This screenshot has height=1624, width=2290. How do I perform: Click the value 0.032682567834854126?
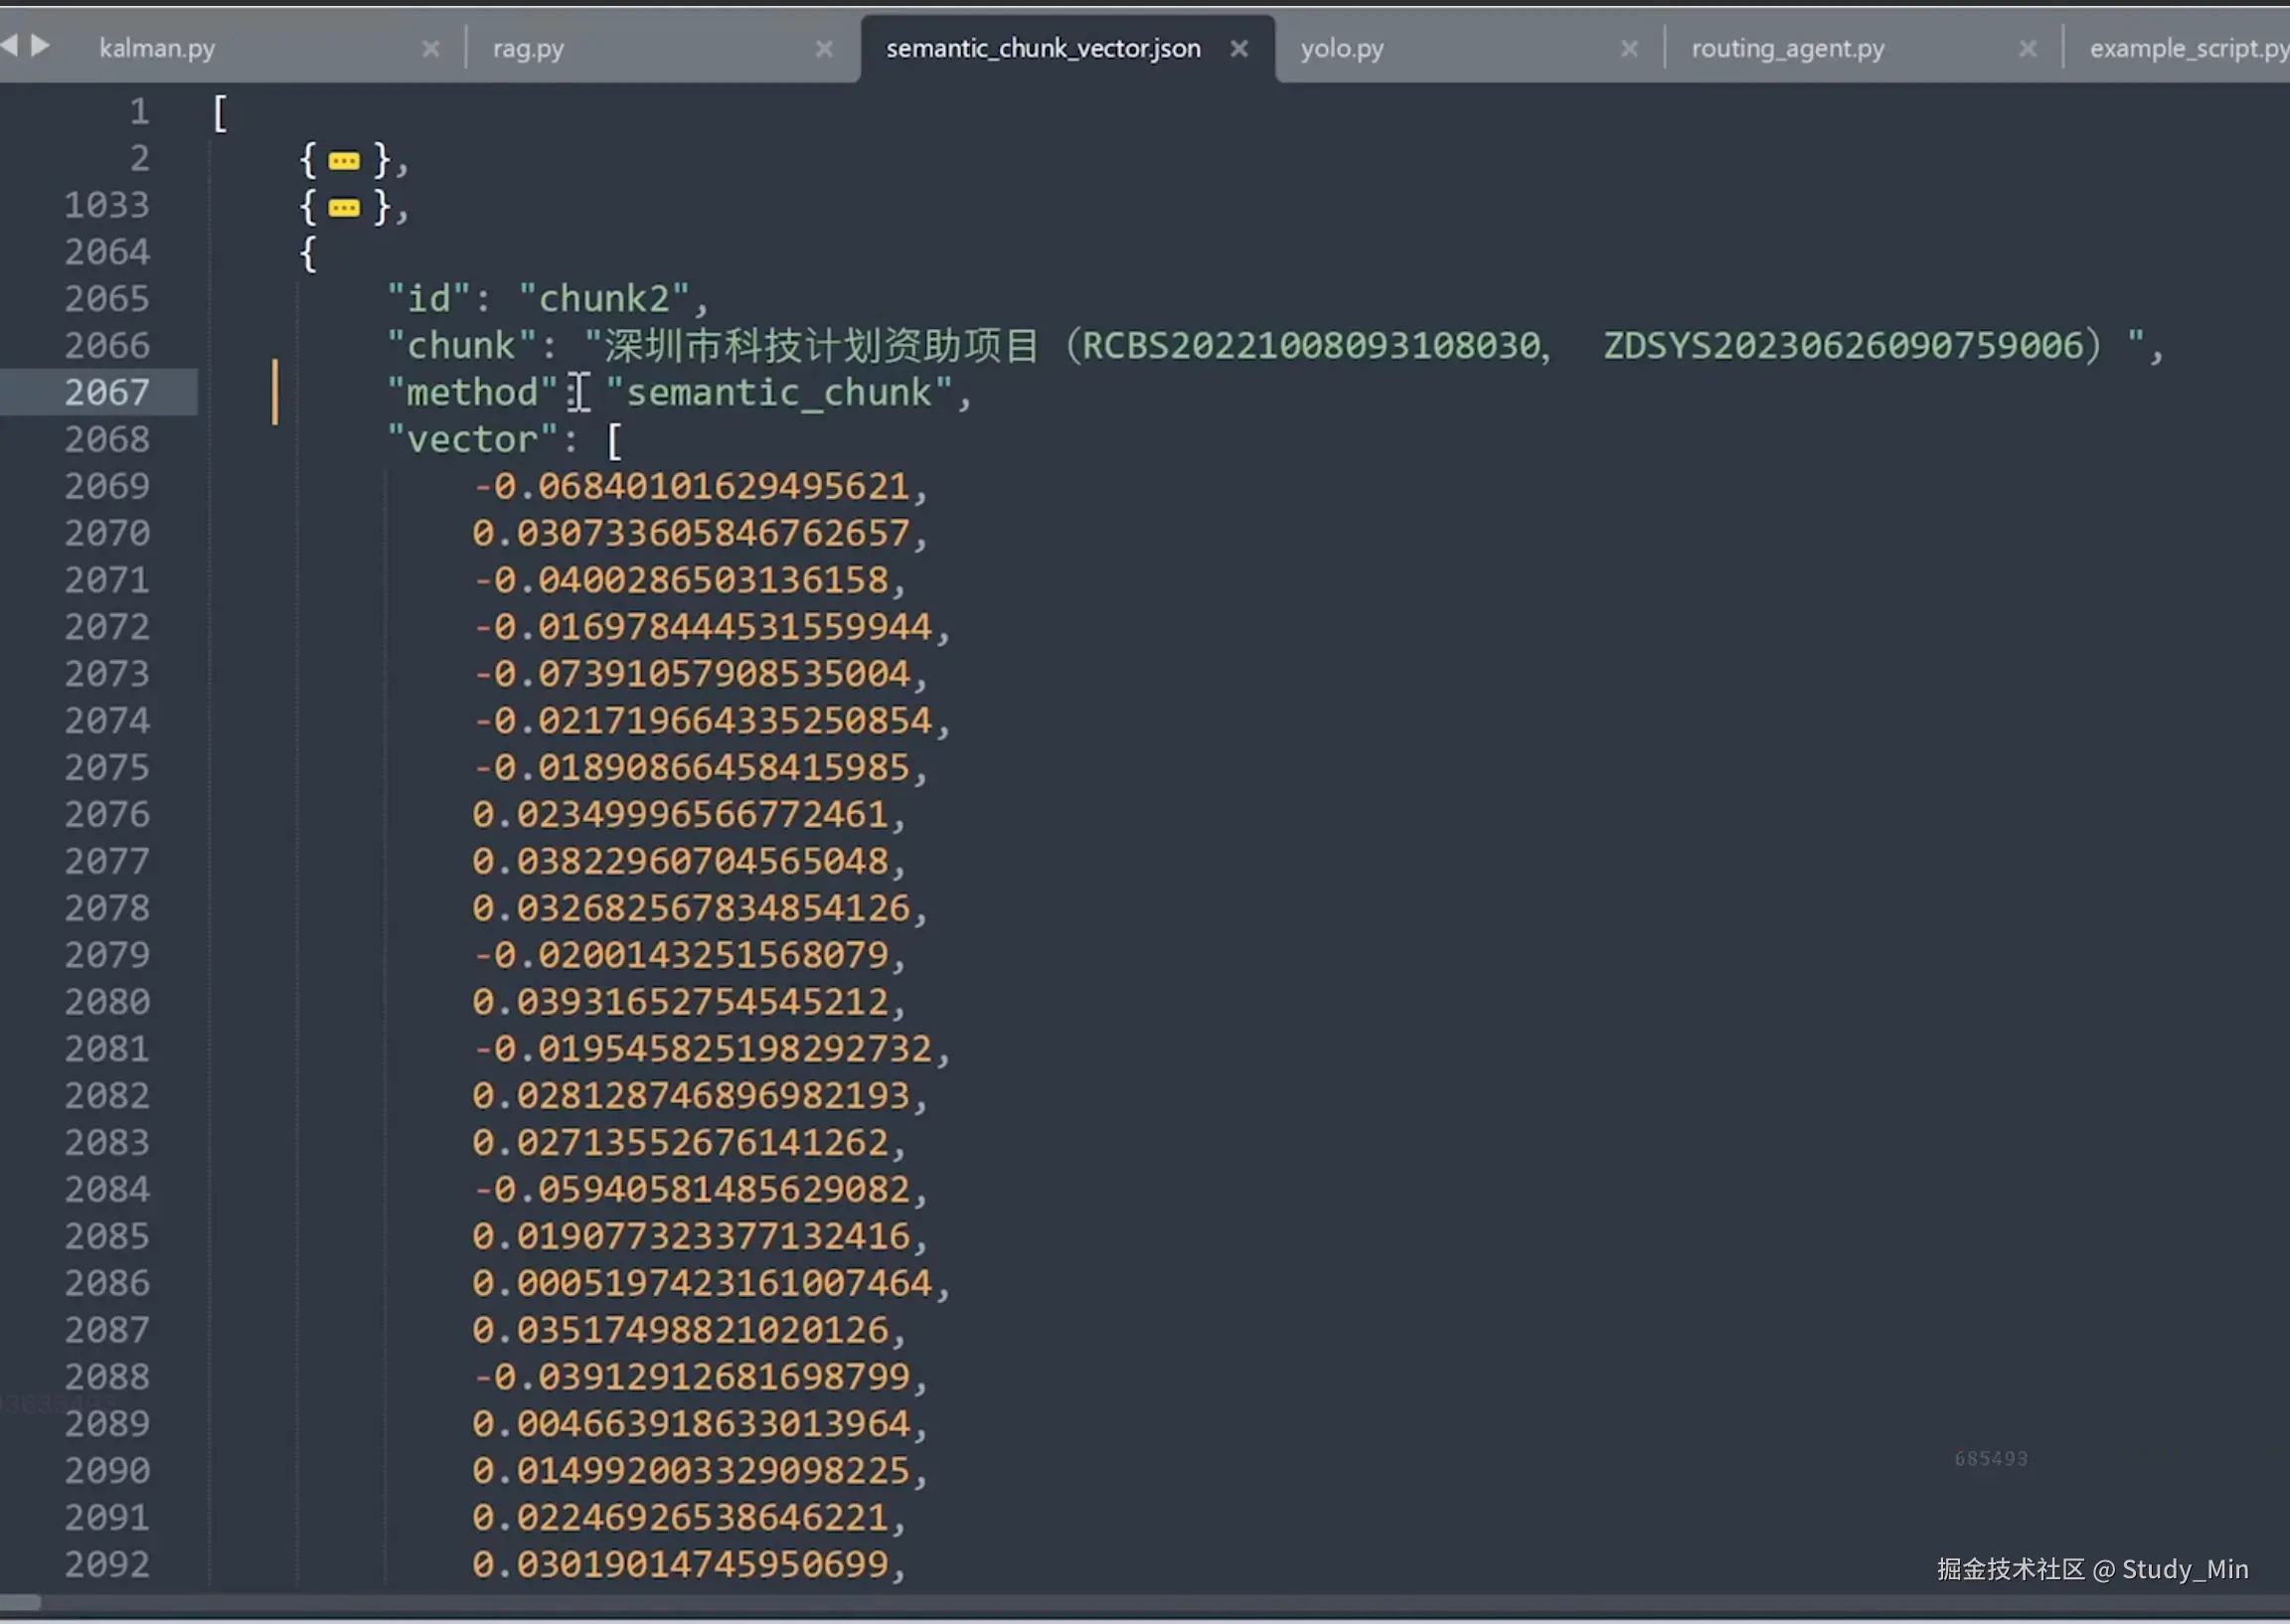click(691, 908)
